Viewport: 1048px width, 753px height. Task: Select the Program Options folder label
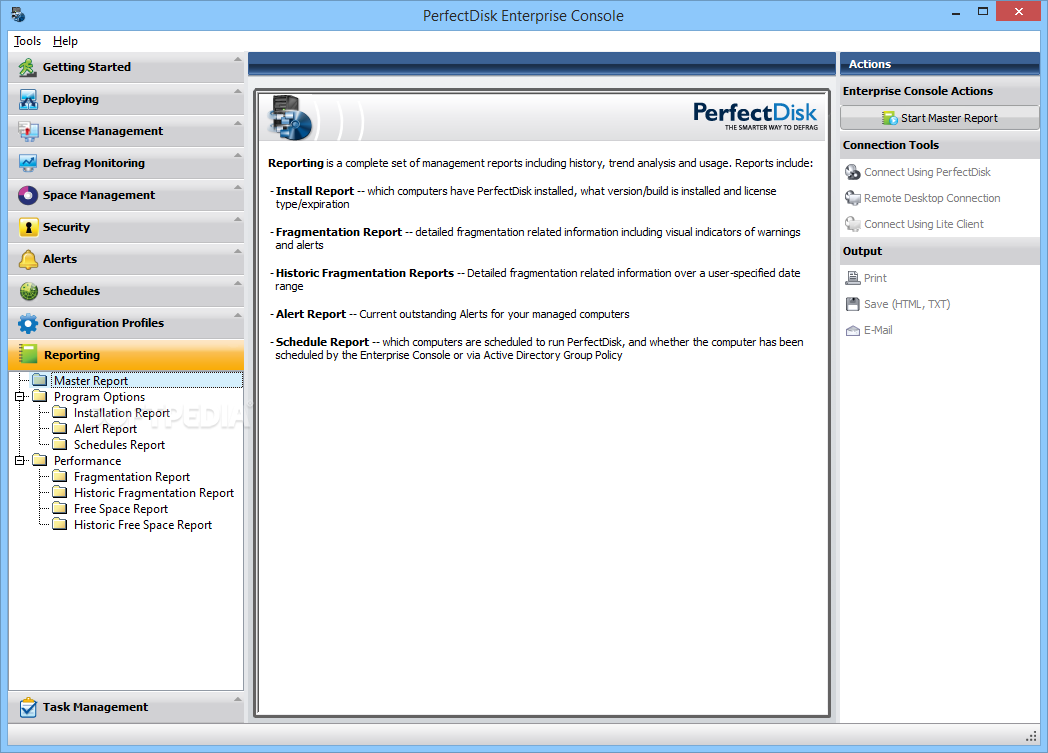pos(99,397)
